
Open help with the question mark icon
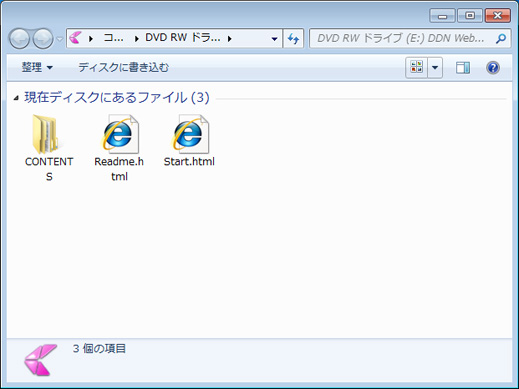(x=493, y=68)
